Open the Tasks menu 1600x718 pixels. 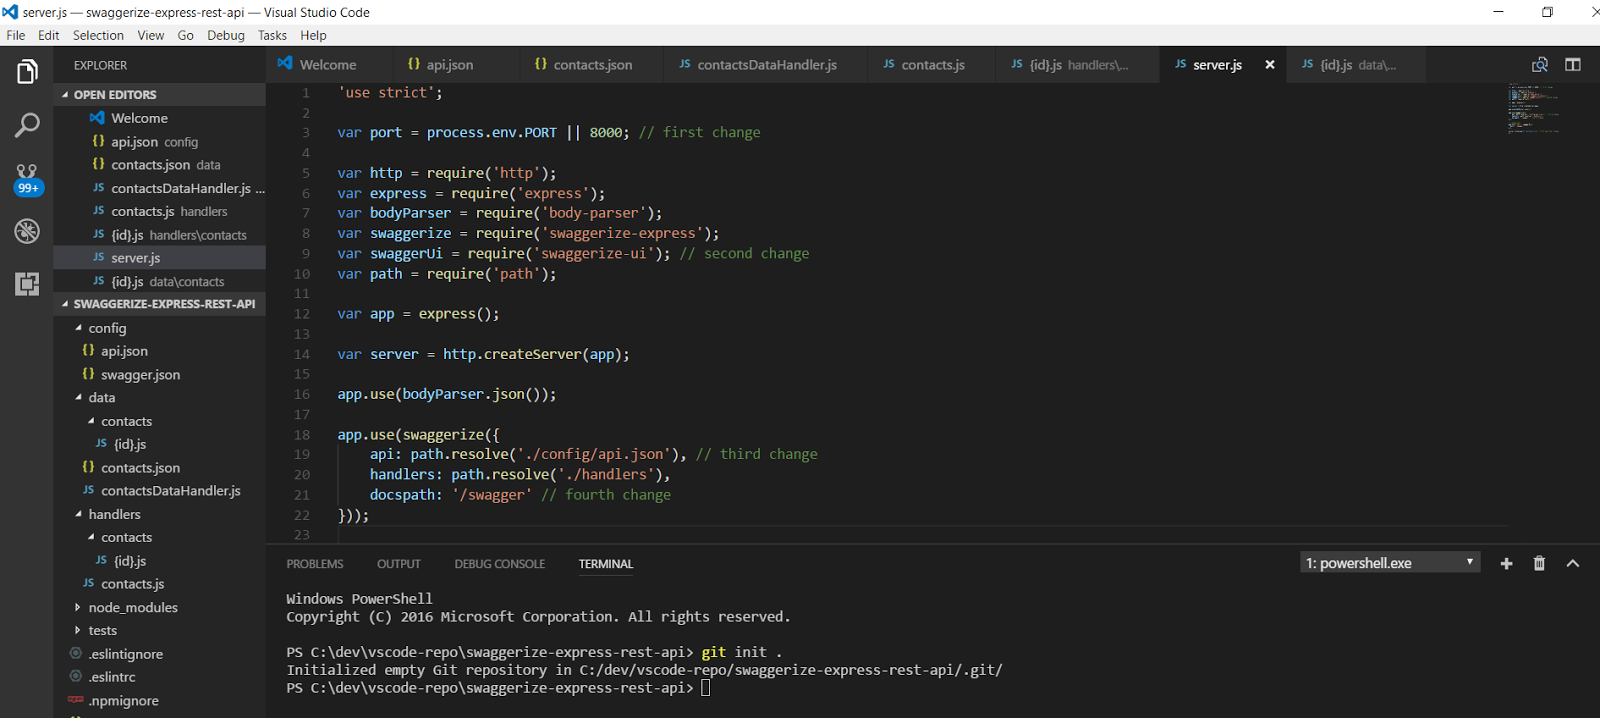click(272, 35)
